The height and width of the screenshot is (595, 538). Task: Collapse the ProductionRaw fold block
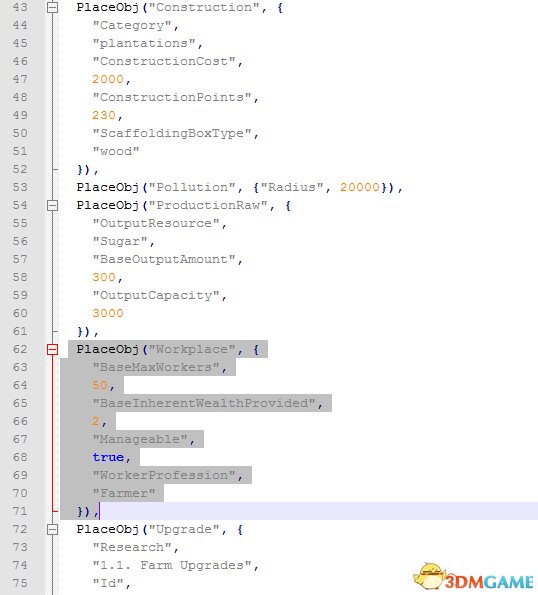(x=52, y=205)
